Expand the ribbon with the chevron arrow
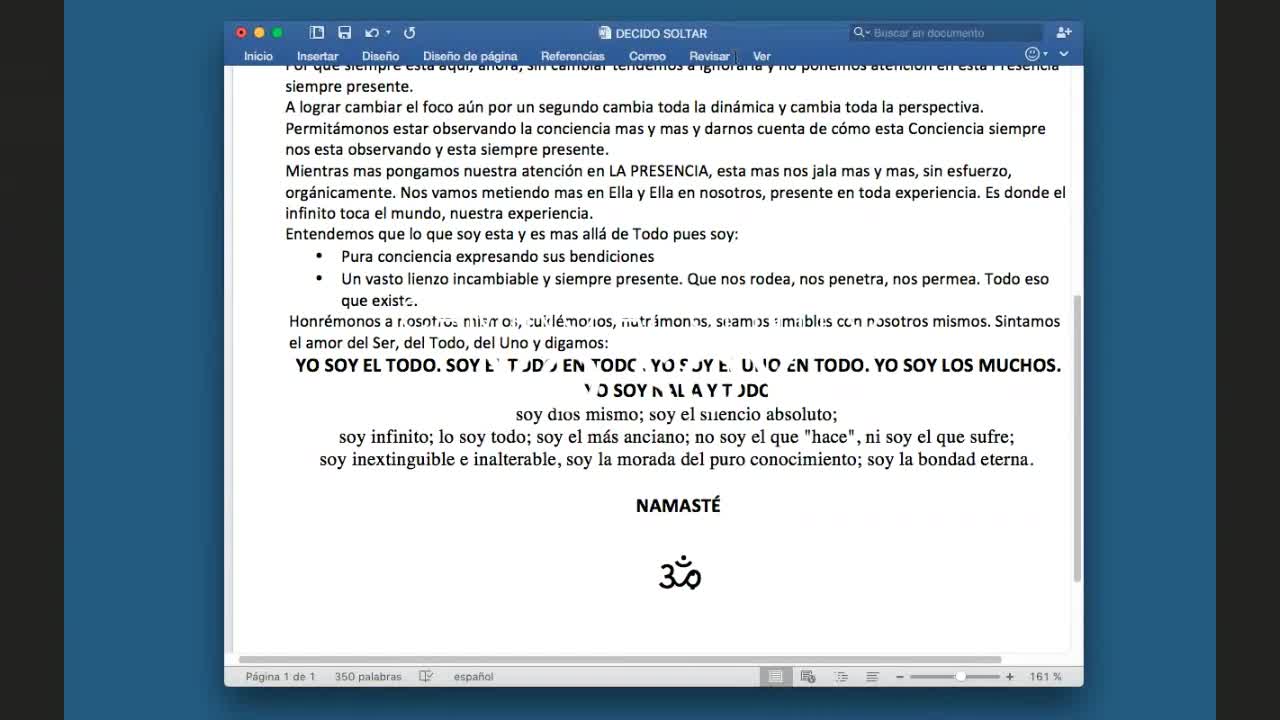Screen dimensions: 1280x720 click(x=1064, y=54)
